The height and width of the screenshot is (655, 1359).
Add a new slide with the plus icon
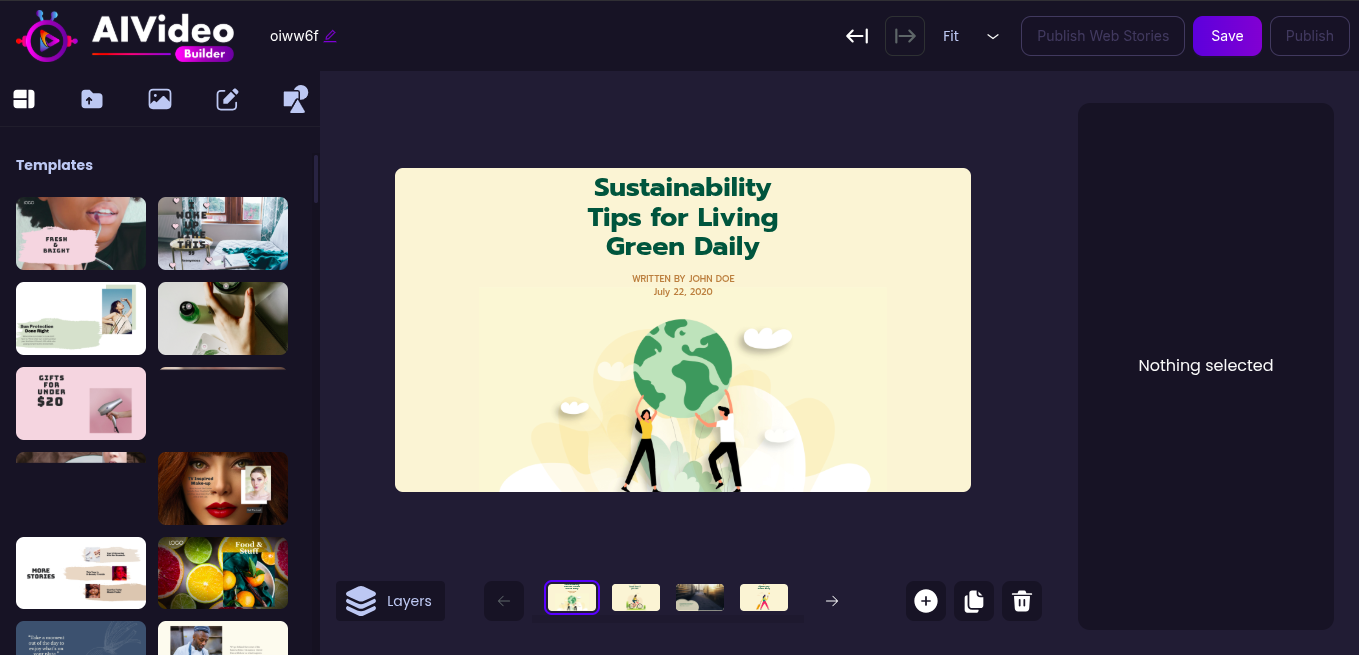[x=925, y=600]
